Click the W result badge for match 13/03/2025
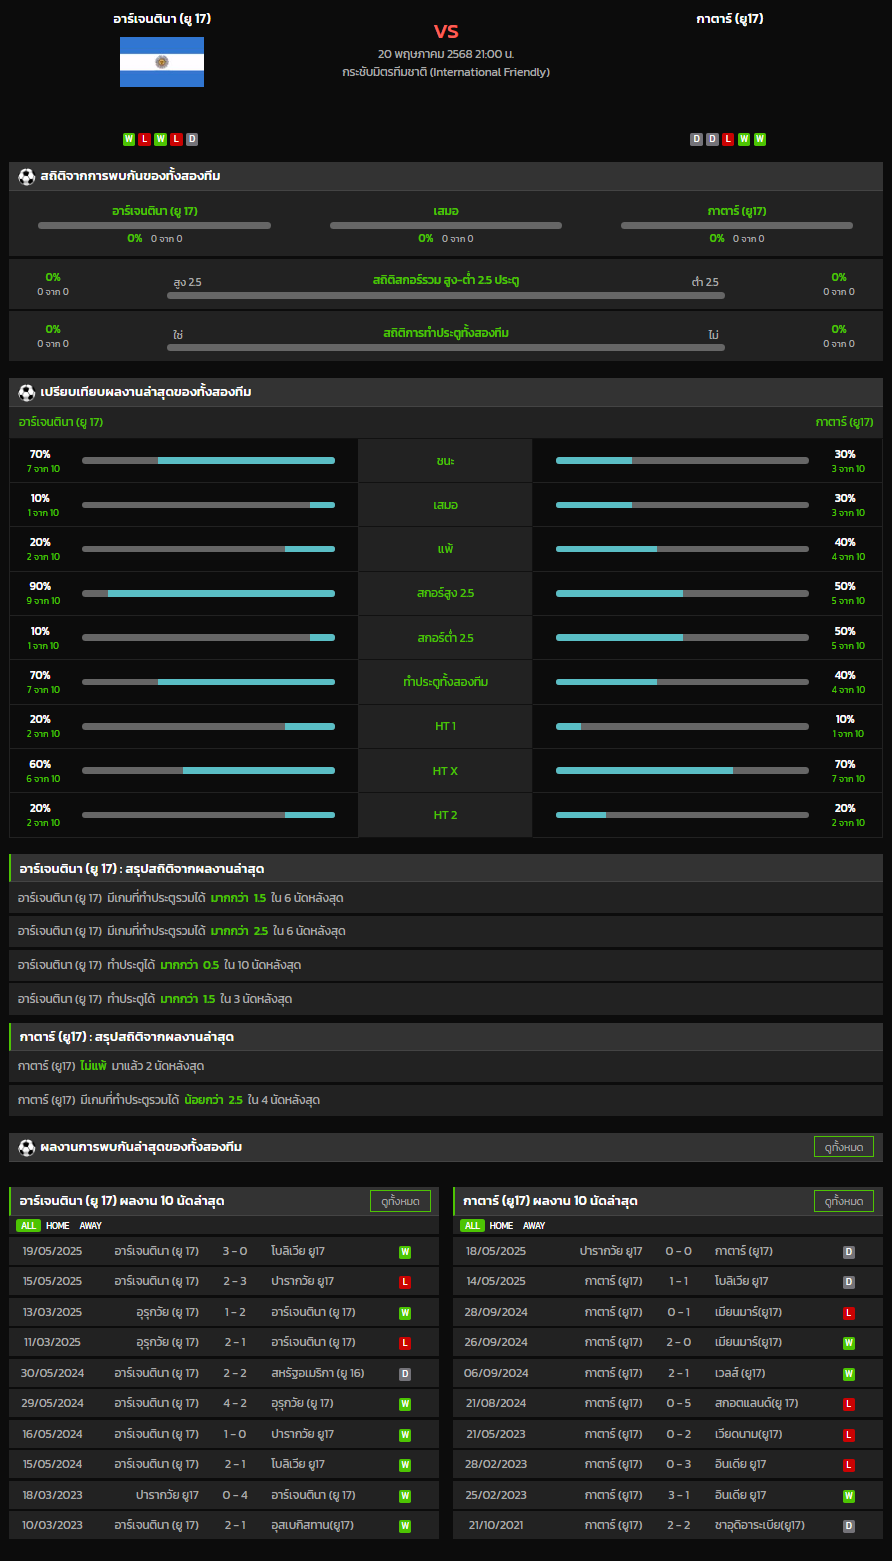The width and height of the screenshot is (892, 1561). [405, 1313]
